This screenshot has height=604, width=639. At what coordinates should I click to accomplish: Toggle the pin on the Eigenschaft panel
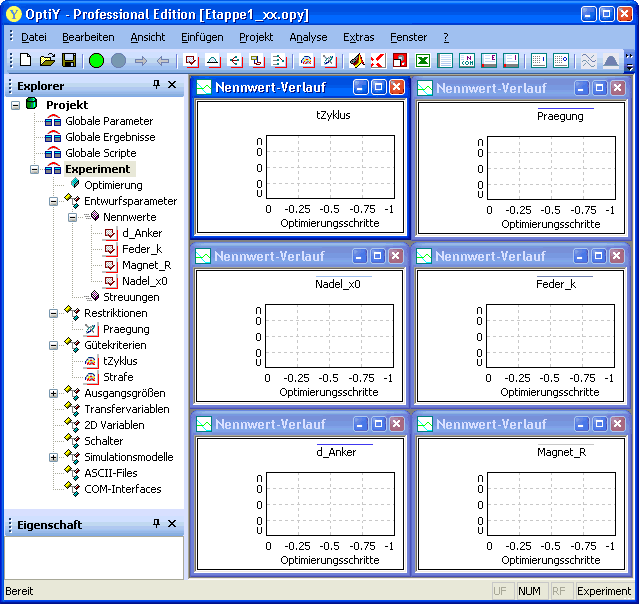pyautogui.click(x=156, y=524)
